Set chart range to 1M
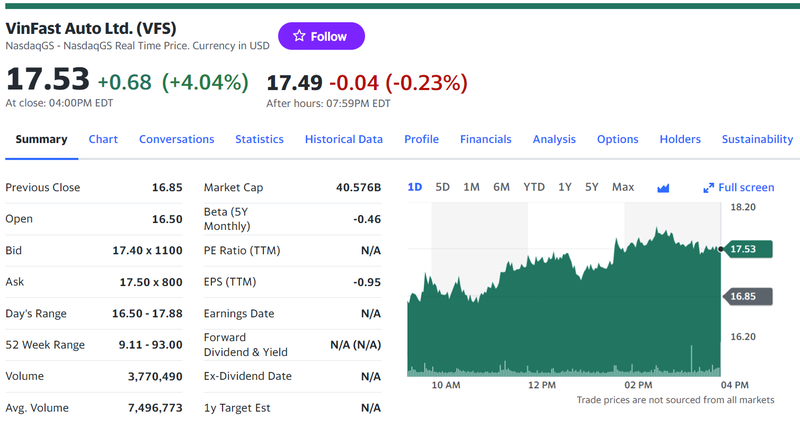The image size is (800, 436). coord(472,187)
